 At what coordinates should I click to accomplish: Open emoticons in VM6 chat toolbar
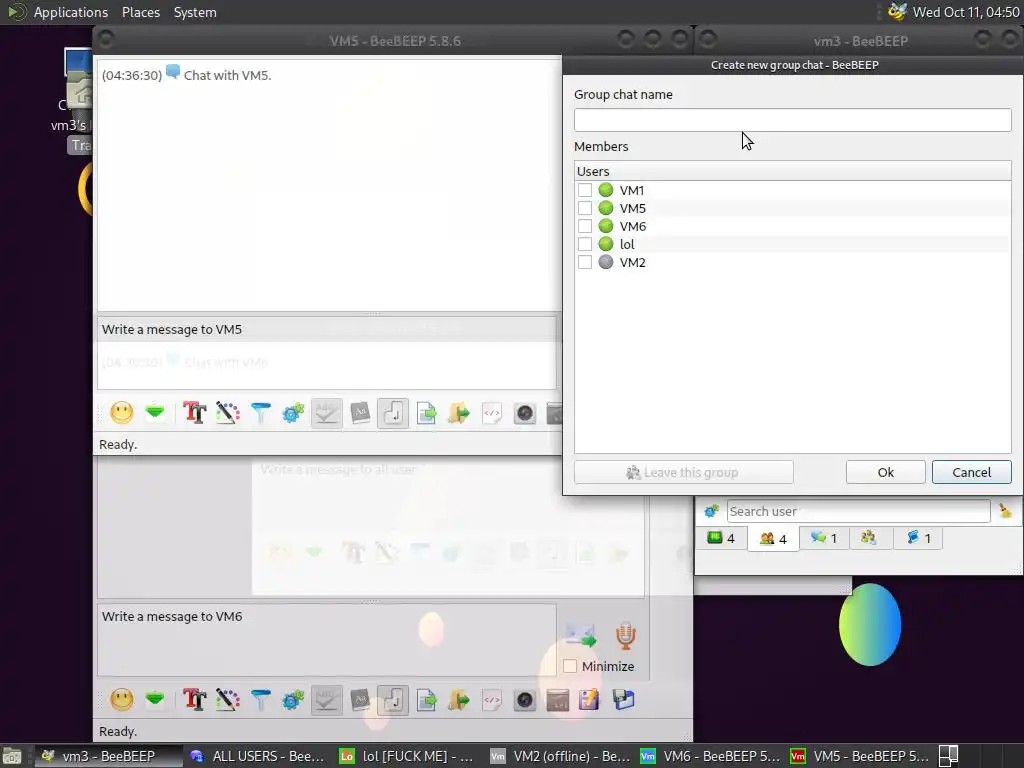click(x=121, y=700)
